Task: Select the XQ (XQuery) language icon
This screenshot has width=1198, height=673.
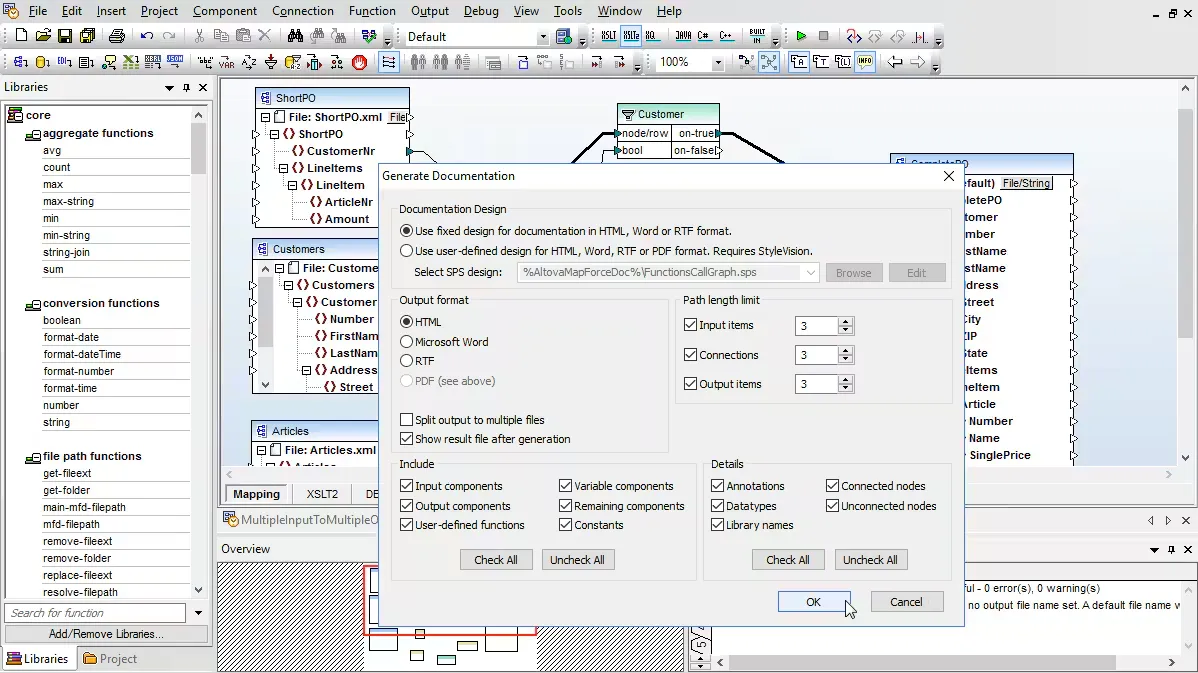Action: pos(651,36)
